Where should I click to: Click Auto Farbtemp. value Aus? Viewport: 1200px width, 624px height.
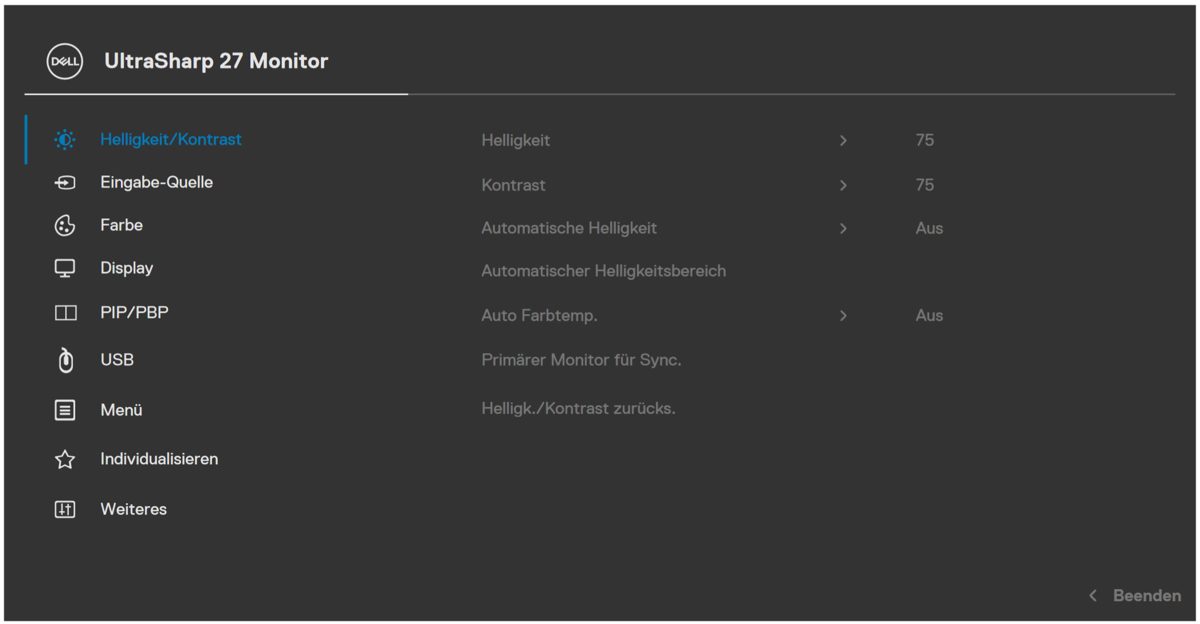[x=929, y=316]
